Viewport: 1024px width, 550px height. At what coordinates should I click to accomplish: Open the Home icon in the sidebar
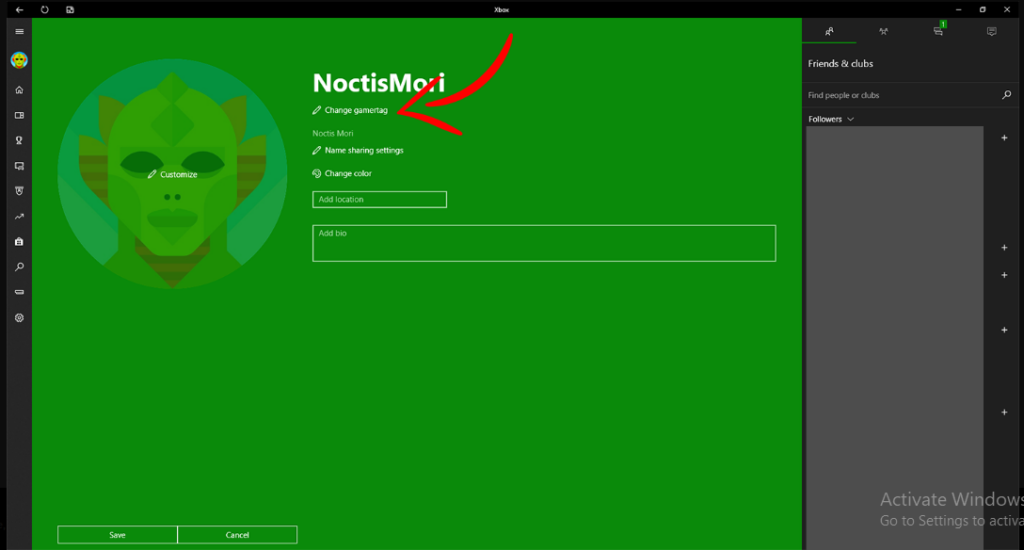pos(19,89)
